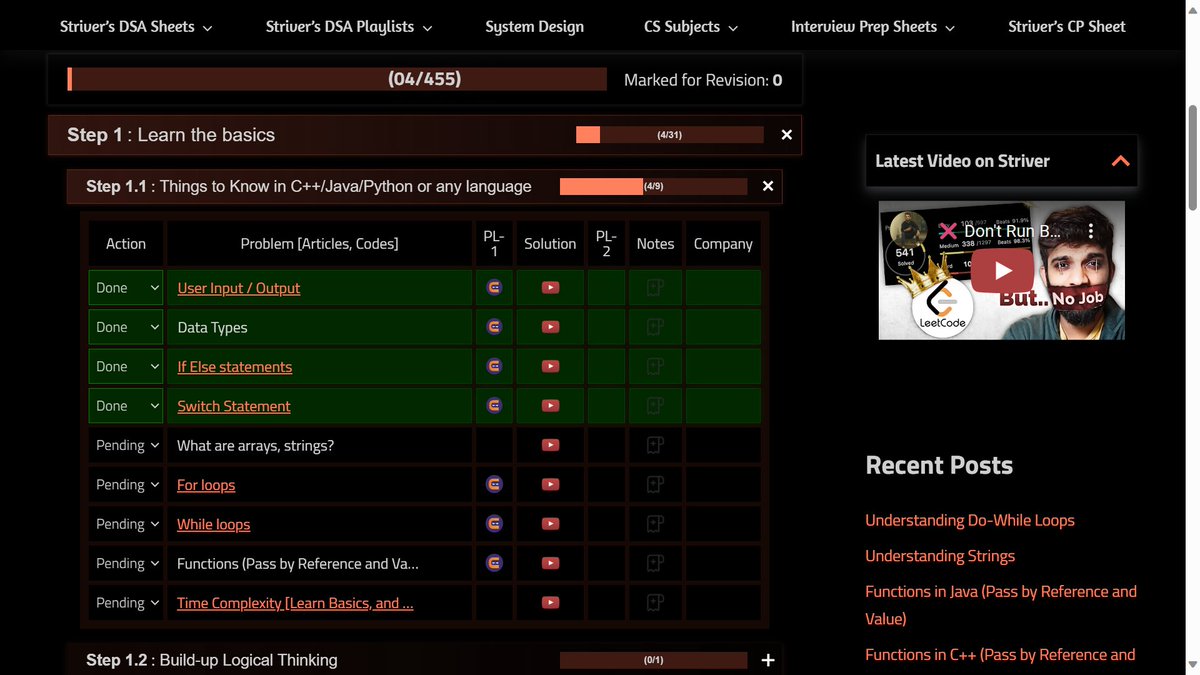This screenshot has width=1200, height=675.
Task: Open PL-1 coding icon for Functions row
Action: click(494, 563)
